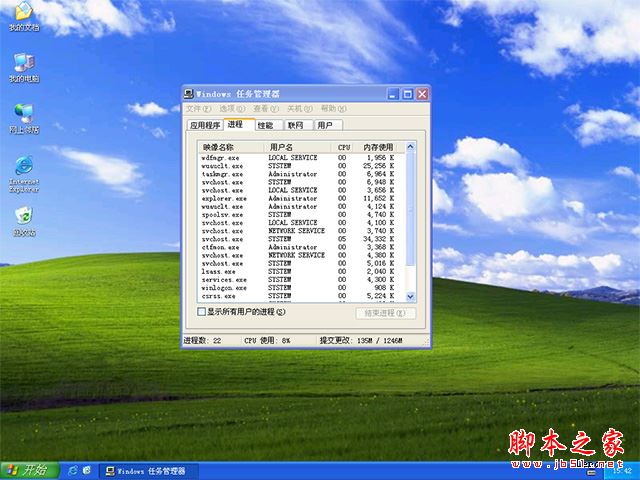Open the 我的文档 desktop icon
This screenshot has height=480, width=640.
point(24,16)
